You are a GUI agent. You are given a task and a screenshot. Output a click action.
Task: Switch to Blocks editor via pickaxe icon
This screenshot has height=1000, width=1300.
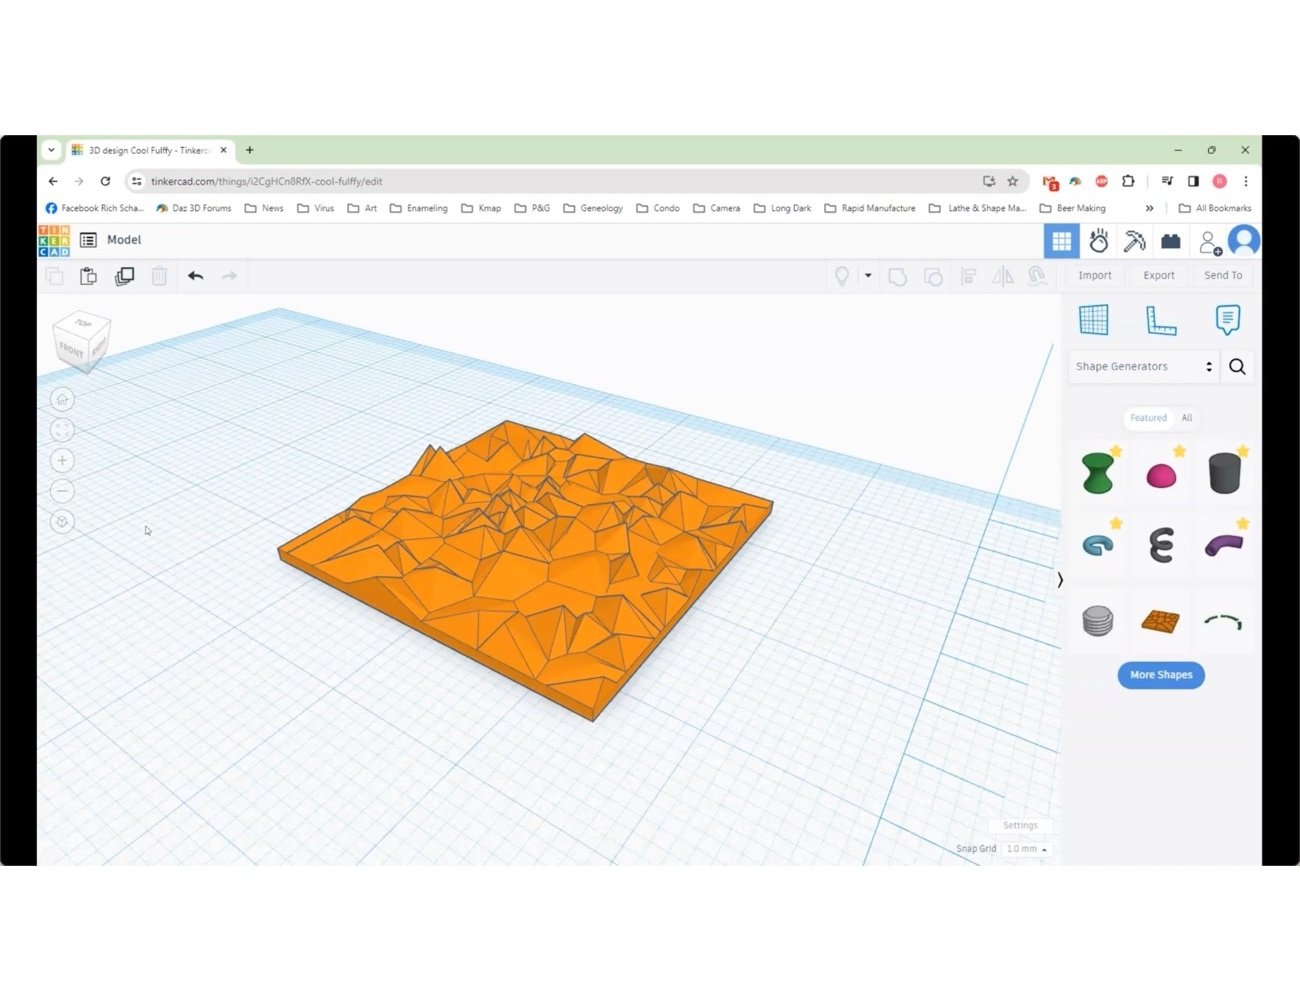[x=1135, y=241]
